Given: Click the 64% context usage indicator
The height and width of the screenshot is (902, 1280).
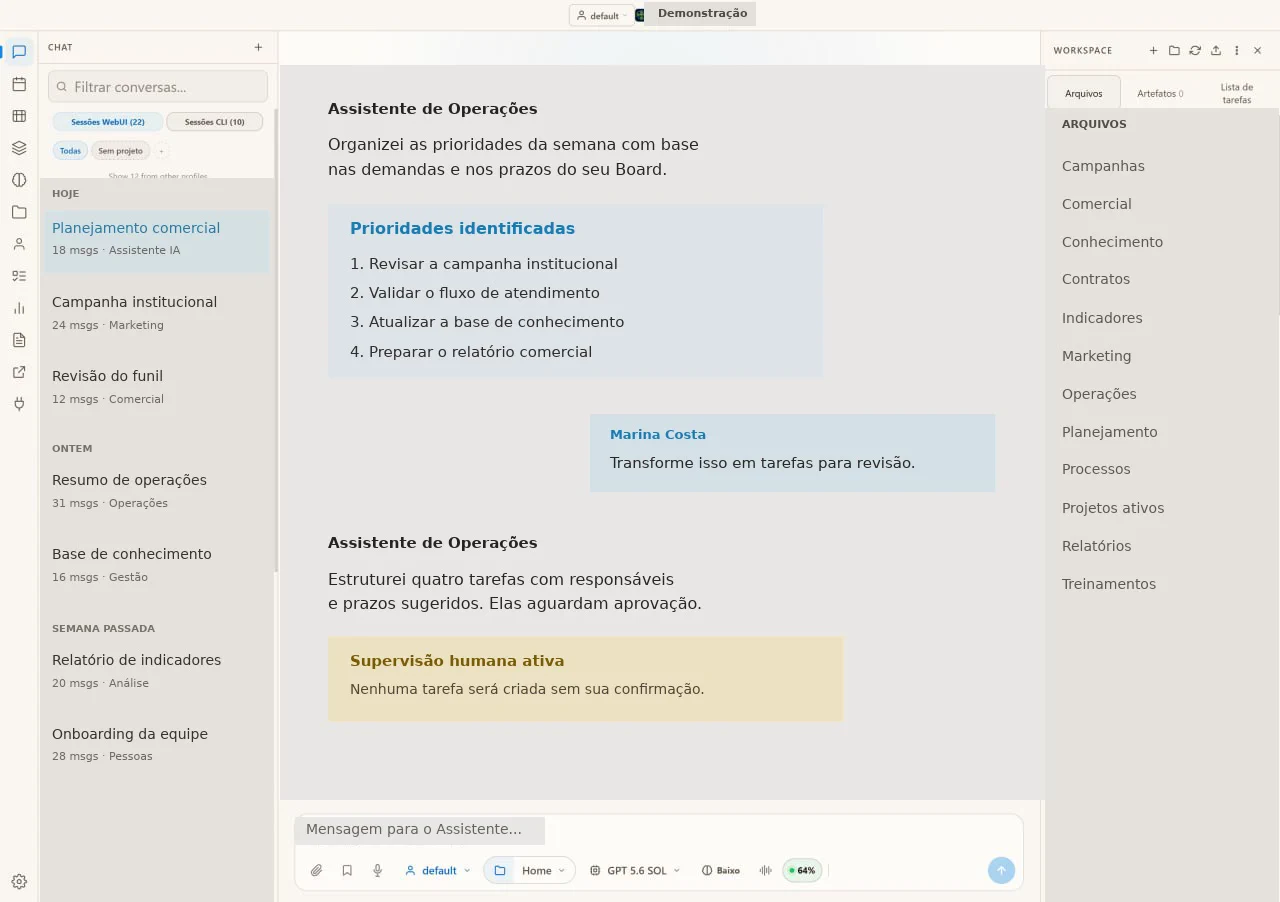Looking at the screenshot, I should [802, 870].
